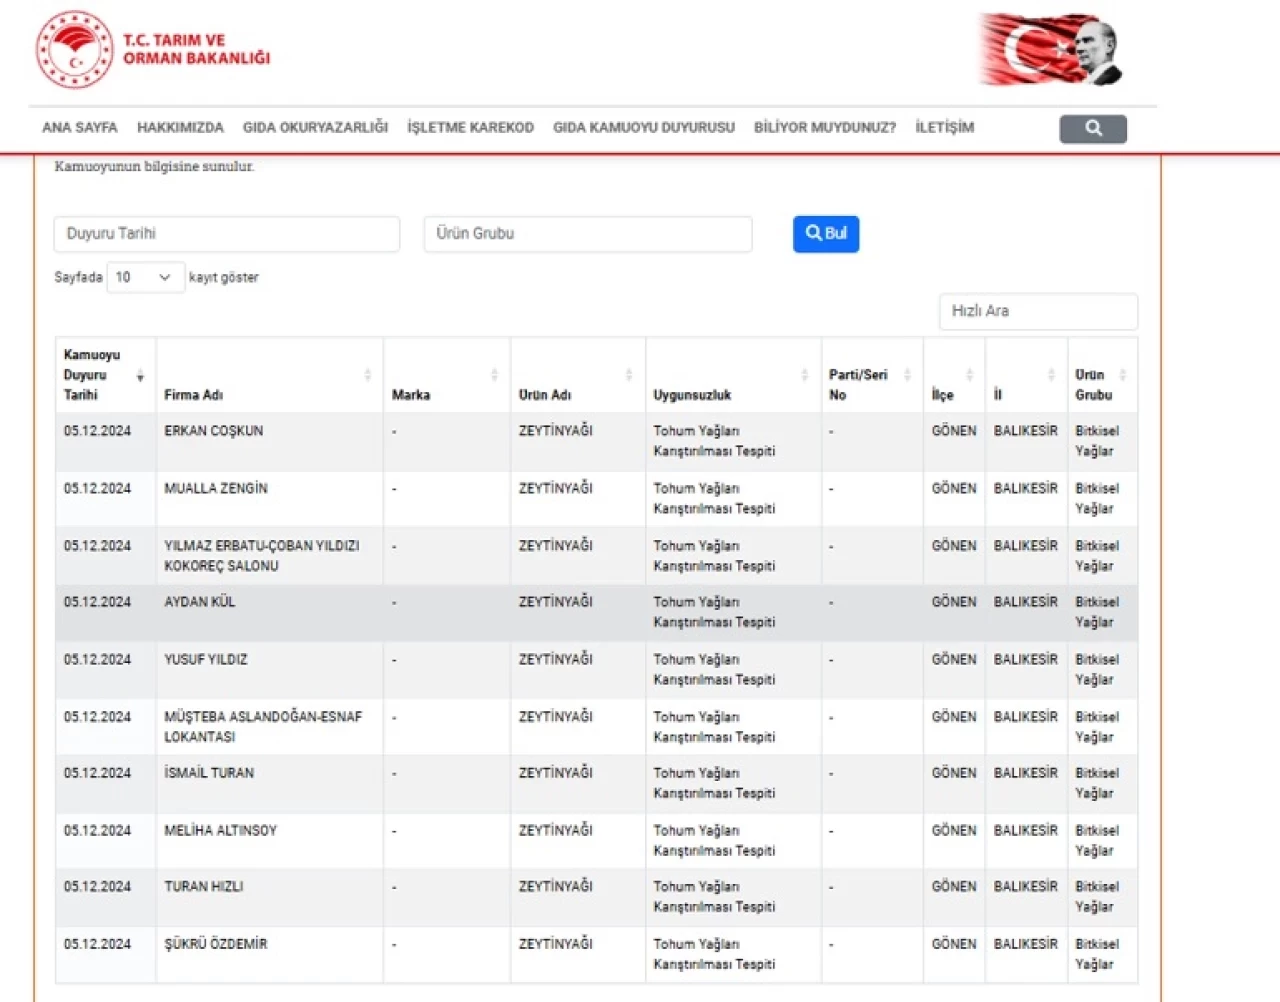
Task: Click the Hızlı Ara search field
Action: [1037, 312]
